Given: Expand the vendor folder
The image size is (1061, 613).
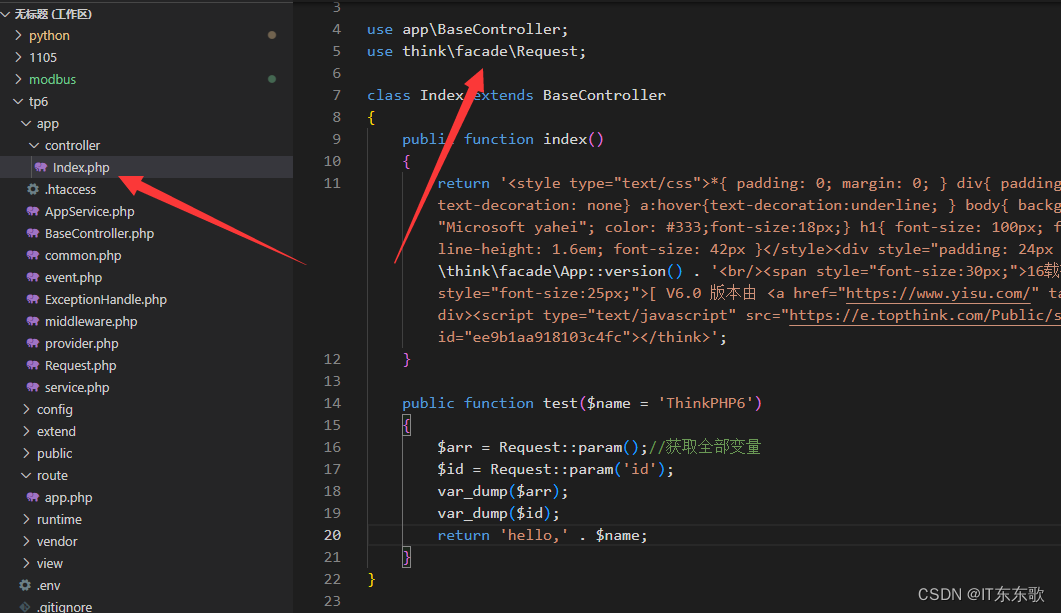Looking at the screenshot, I should point(26,541).
